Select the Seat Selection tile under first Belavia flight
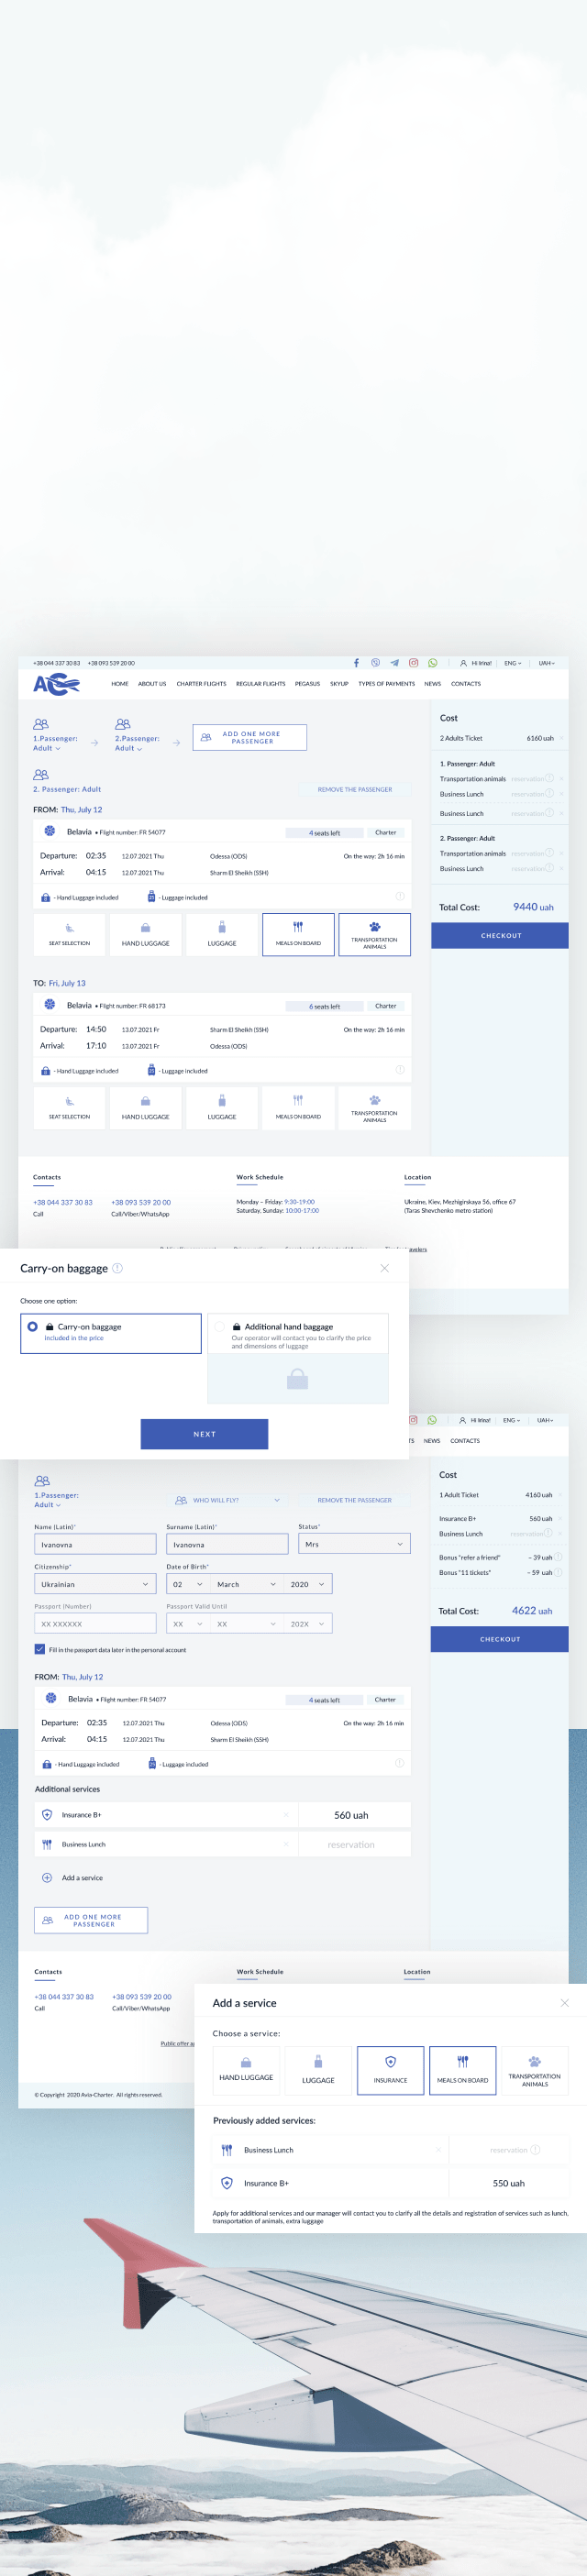The height and width of the screenshot is (2576, 587). point(69,934)
